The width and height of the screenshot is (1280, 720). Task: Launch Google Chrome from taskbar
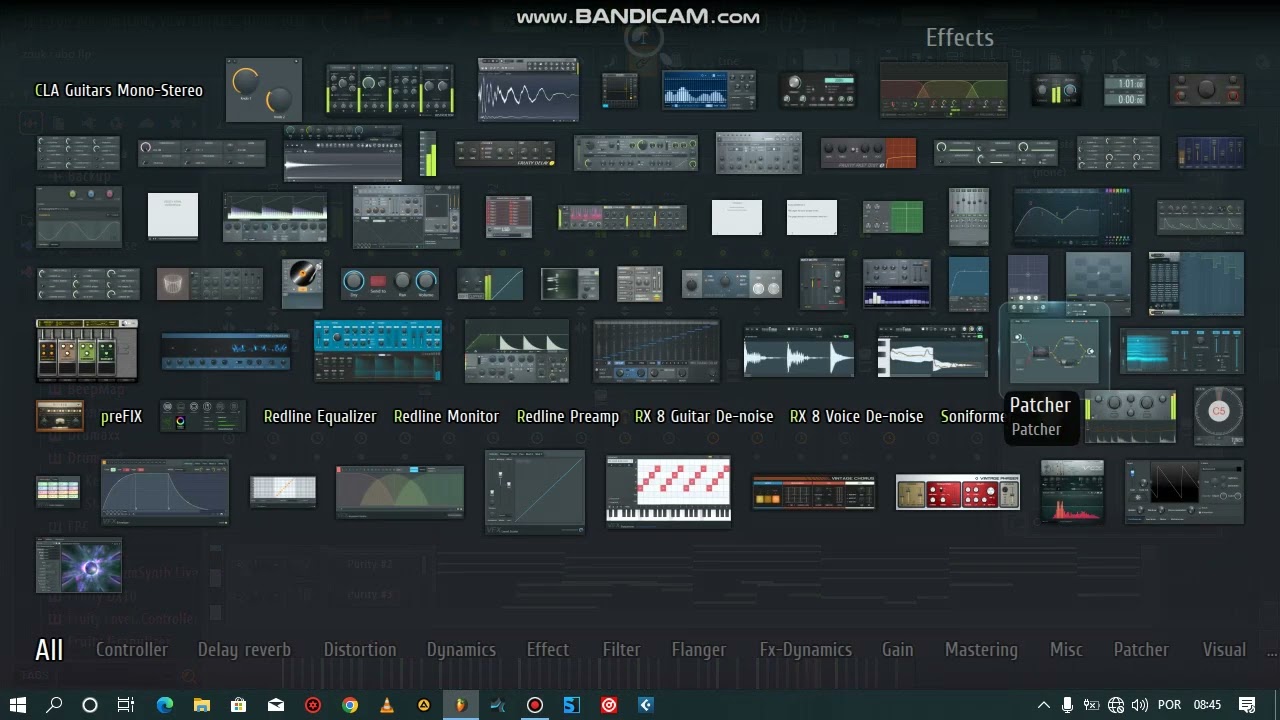[x=349, y=705]
